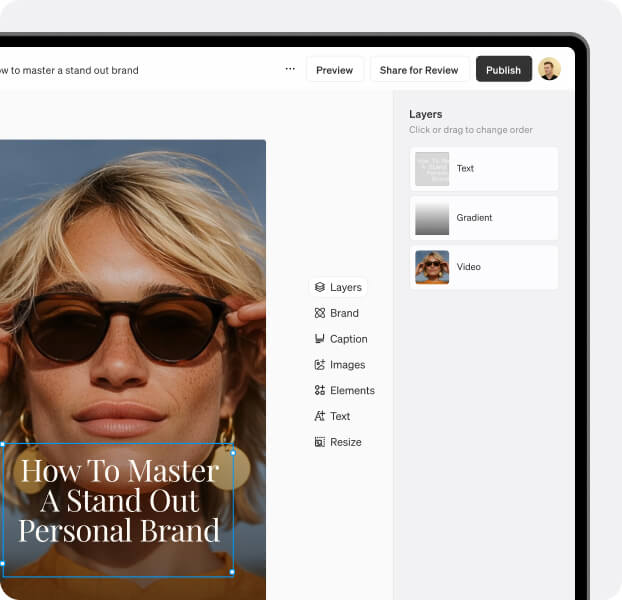Click top-right handle of text box
The width and height of the screenshot is (622, 600).
click(233, 452)
